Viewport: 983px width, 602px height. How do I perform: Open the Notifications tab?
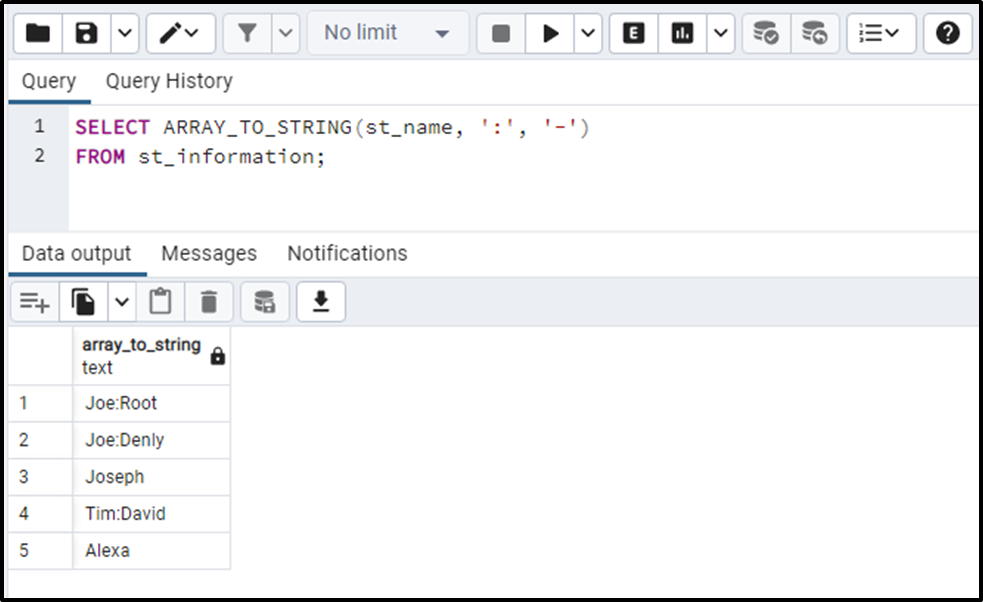coord(347,253)
